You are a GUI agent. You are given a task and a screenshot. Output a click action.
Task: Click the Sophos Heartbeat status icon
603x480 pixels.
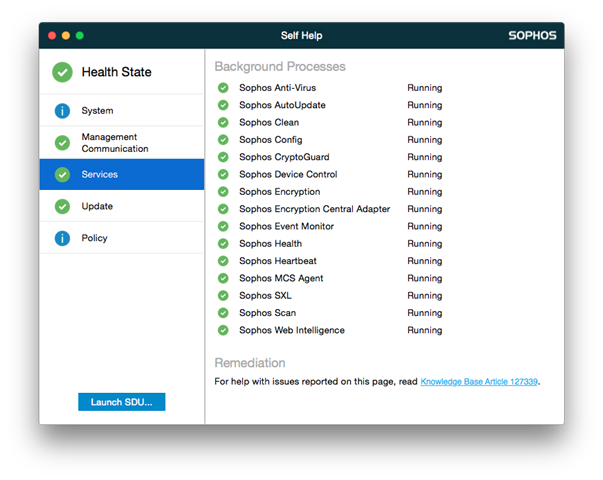[223, 261]
